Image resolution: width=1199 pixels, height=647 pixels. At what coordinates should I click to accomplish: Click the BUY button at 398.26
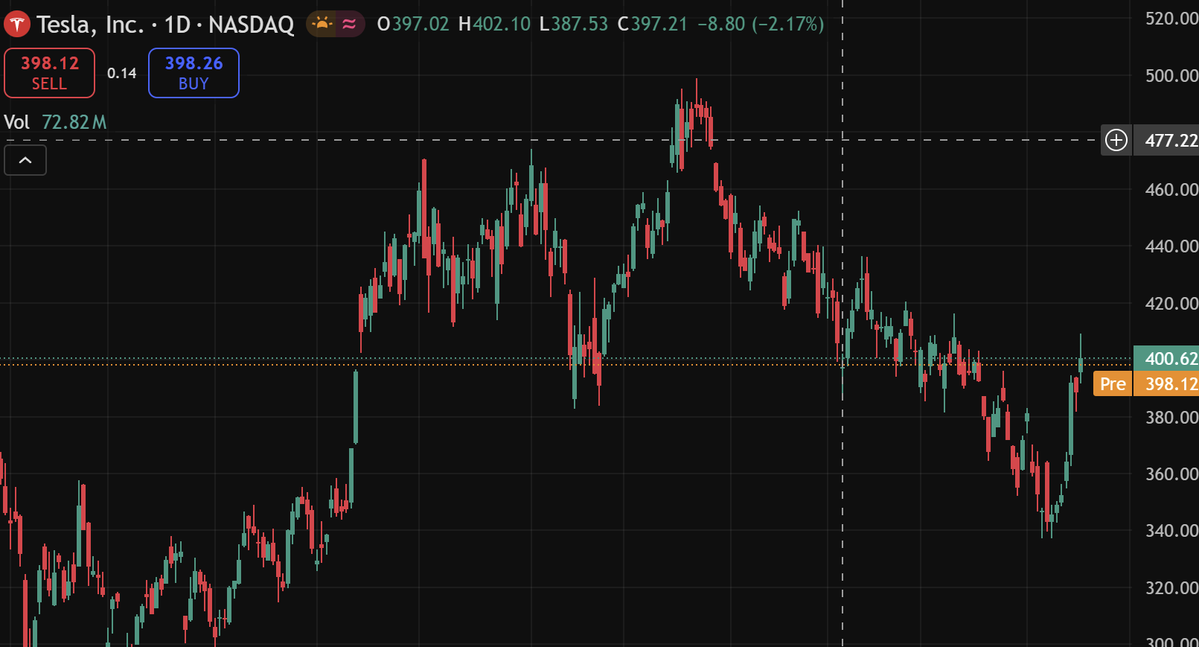point(193,72)
